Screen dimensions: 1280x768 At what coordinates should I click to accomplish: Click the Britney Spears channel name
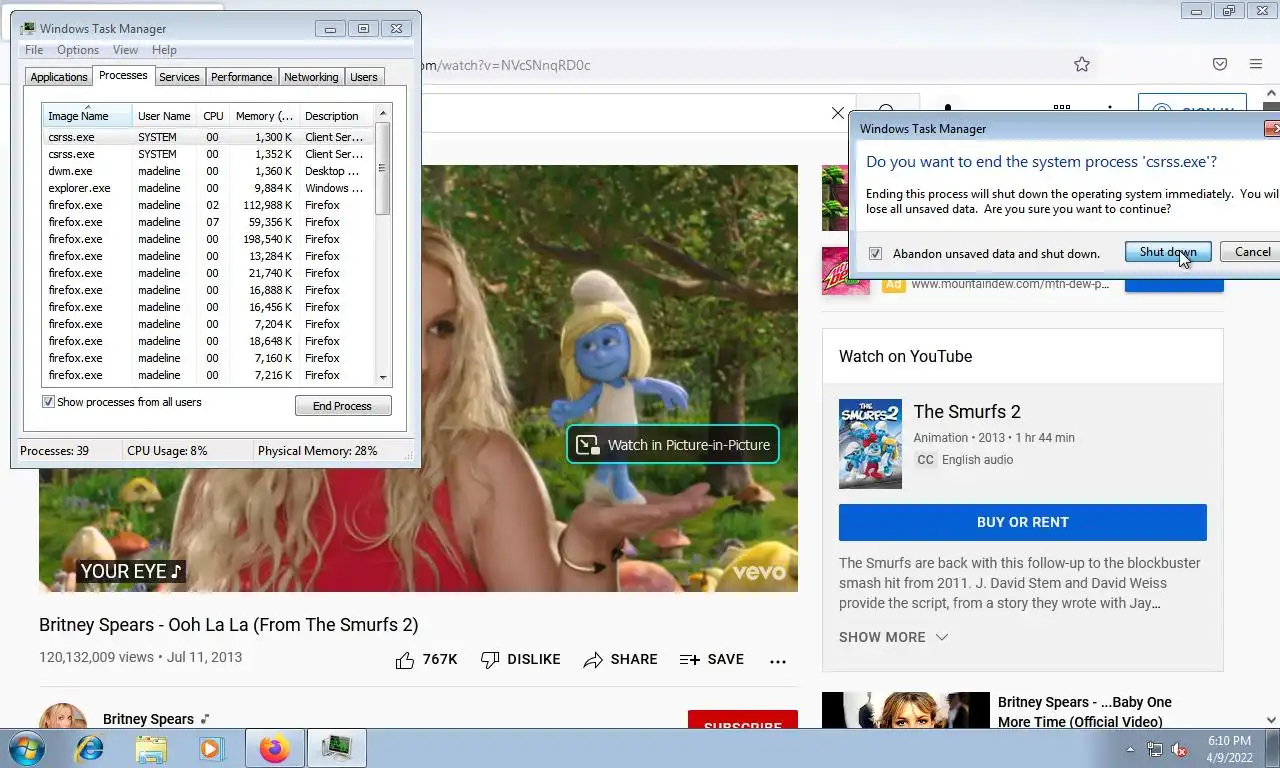tap(148, 719)
